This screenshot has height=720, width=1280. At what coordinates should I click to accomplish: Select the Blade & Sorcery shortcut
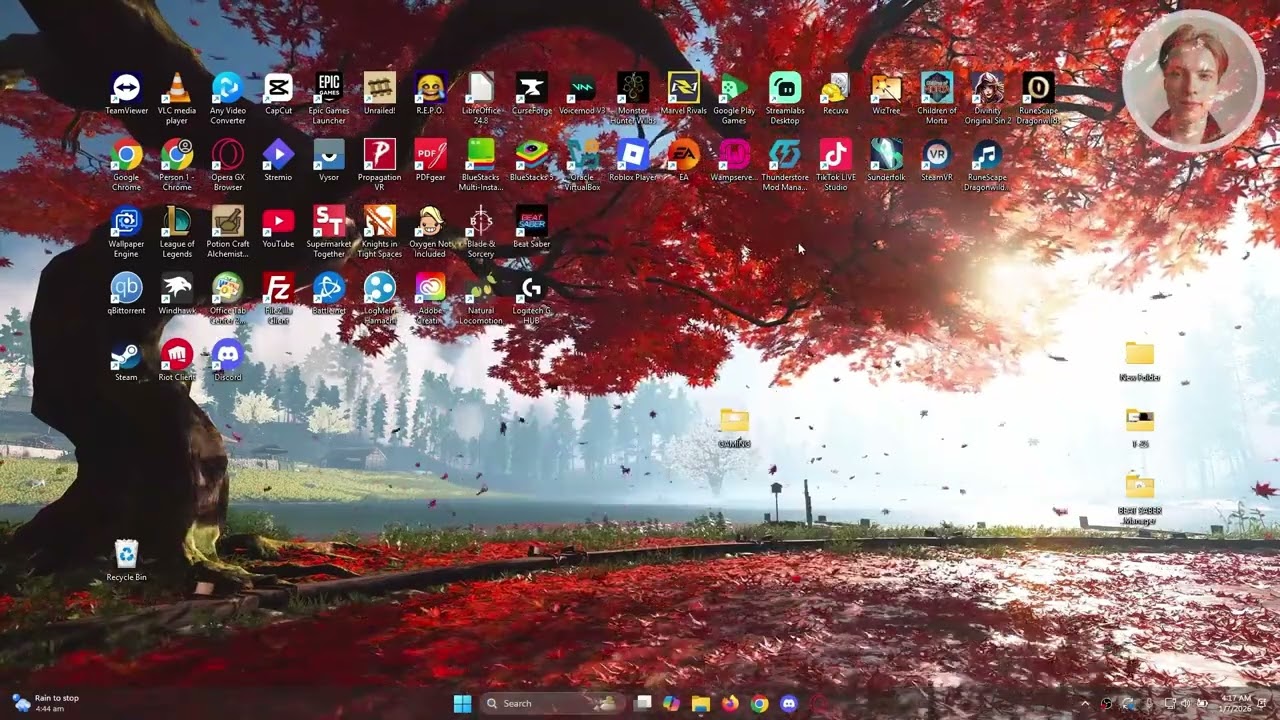pyautogui.click(x=481, y=222)
